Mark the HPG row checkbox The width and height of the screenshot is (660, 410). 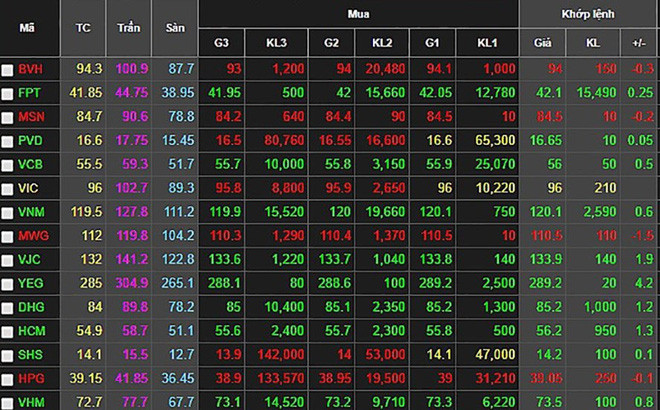click(x=8, y=378)
